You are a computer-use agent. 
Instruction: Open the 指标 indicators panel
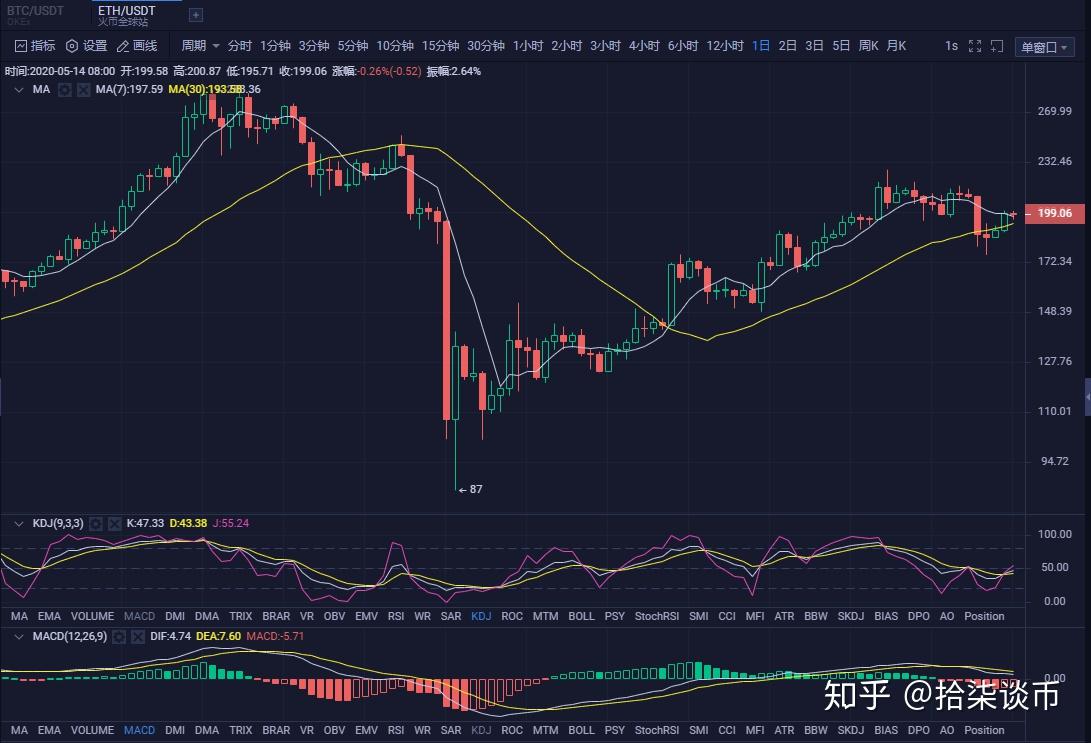35,46
